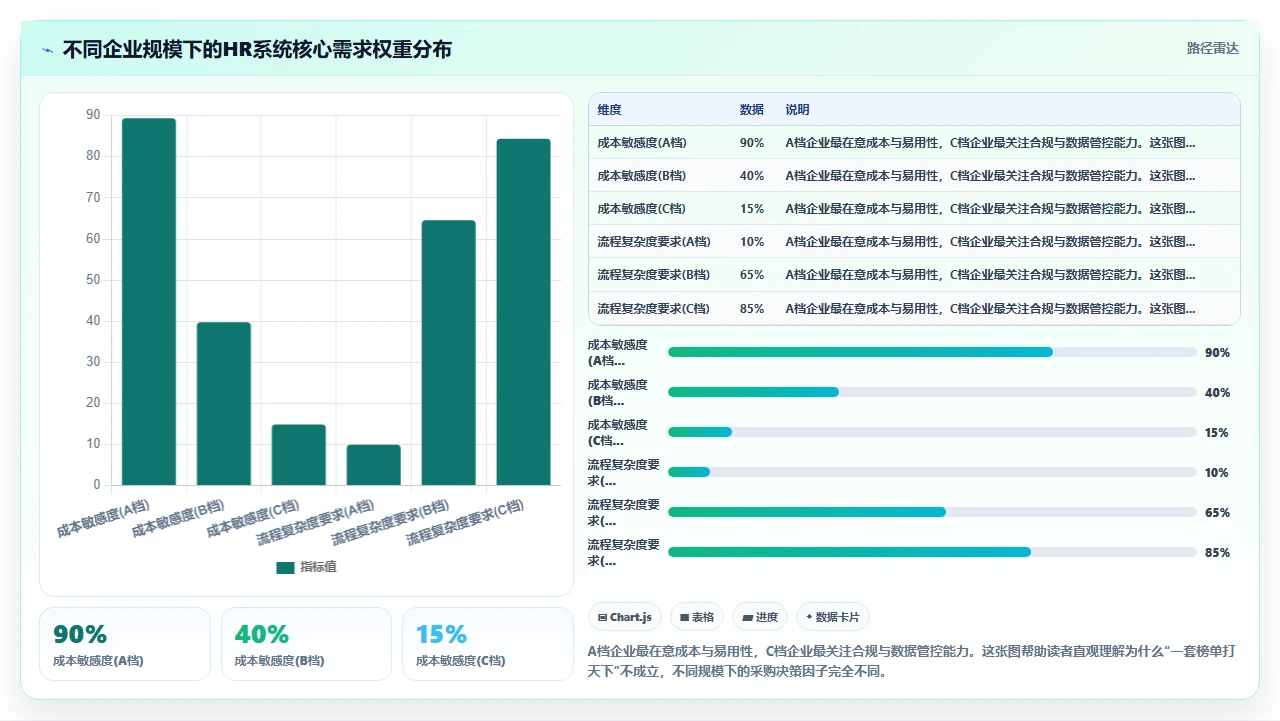Screen dimensions: 1280x721
Task: Click the 90 y-axis tick label
Action: click(x=93, y=115)
